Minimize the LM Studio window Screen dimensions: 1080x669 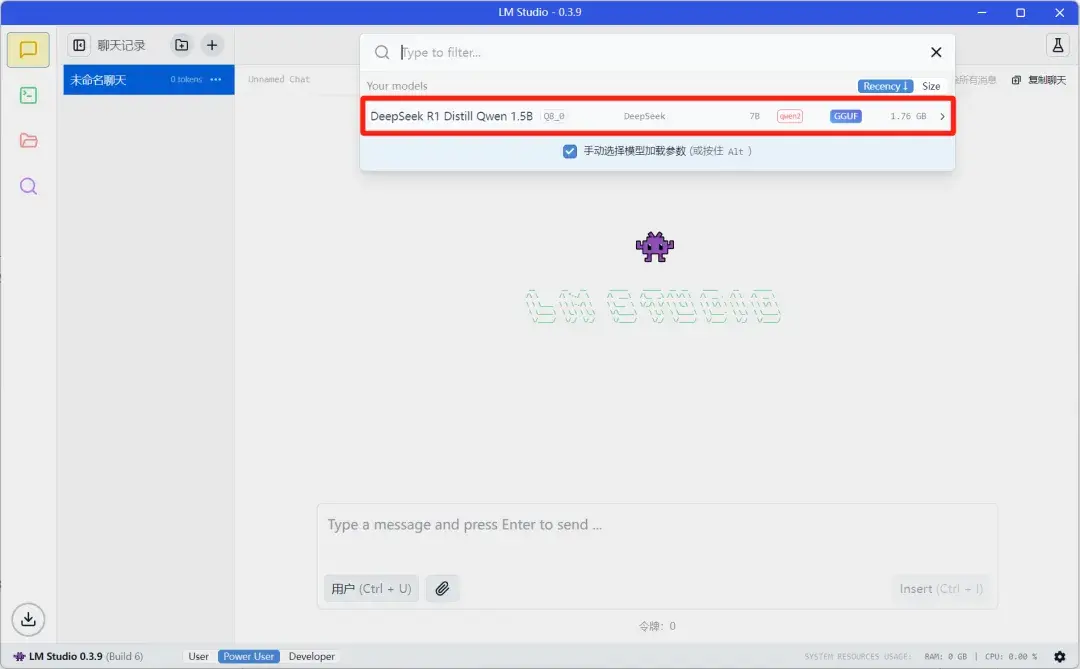982,12
